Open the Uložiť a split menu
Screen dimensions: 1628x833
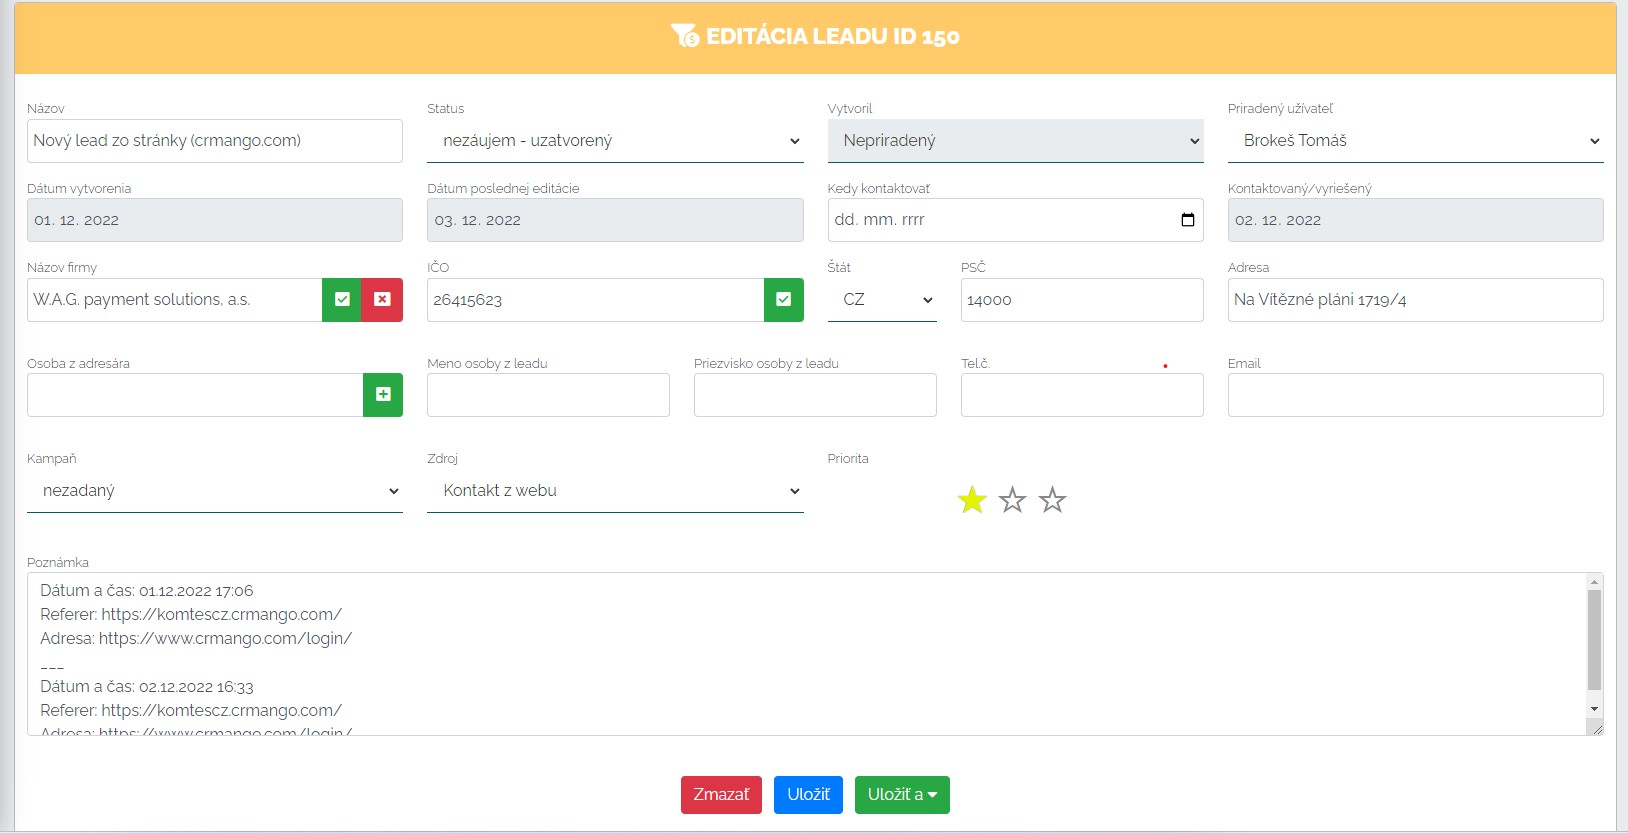coord(902,795)
